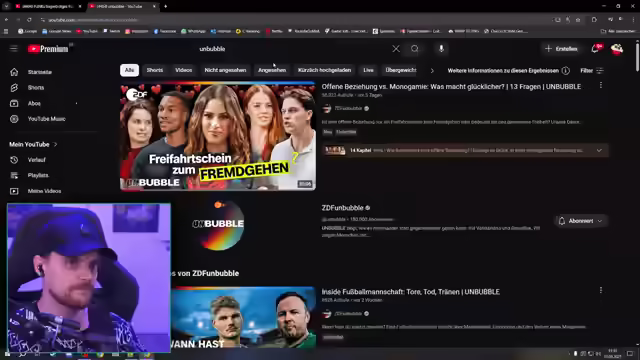Select the Shorts filter chip

pyautogui.click(x=155, y=70)
